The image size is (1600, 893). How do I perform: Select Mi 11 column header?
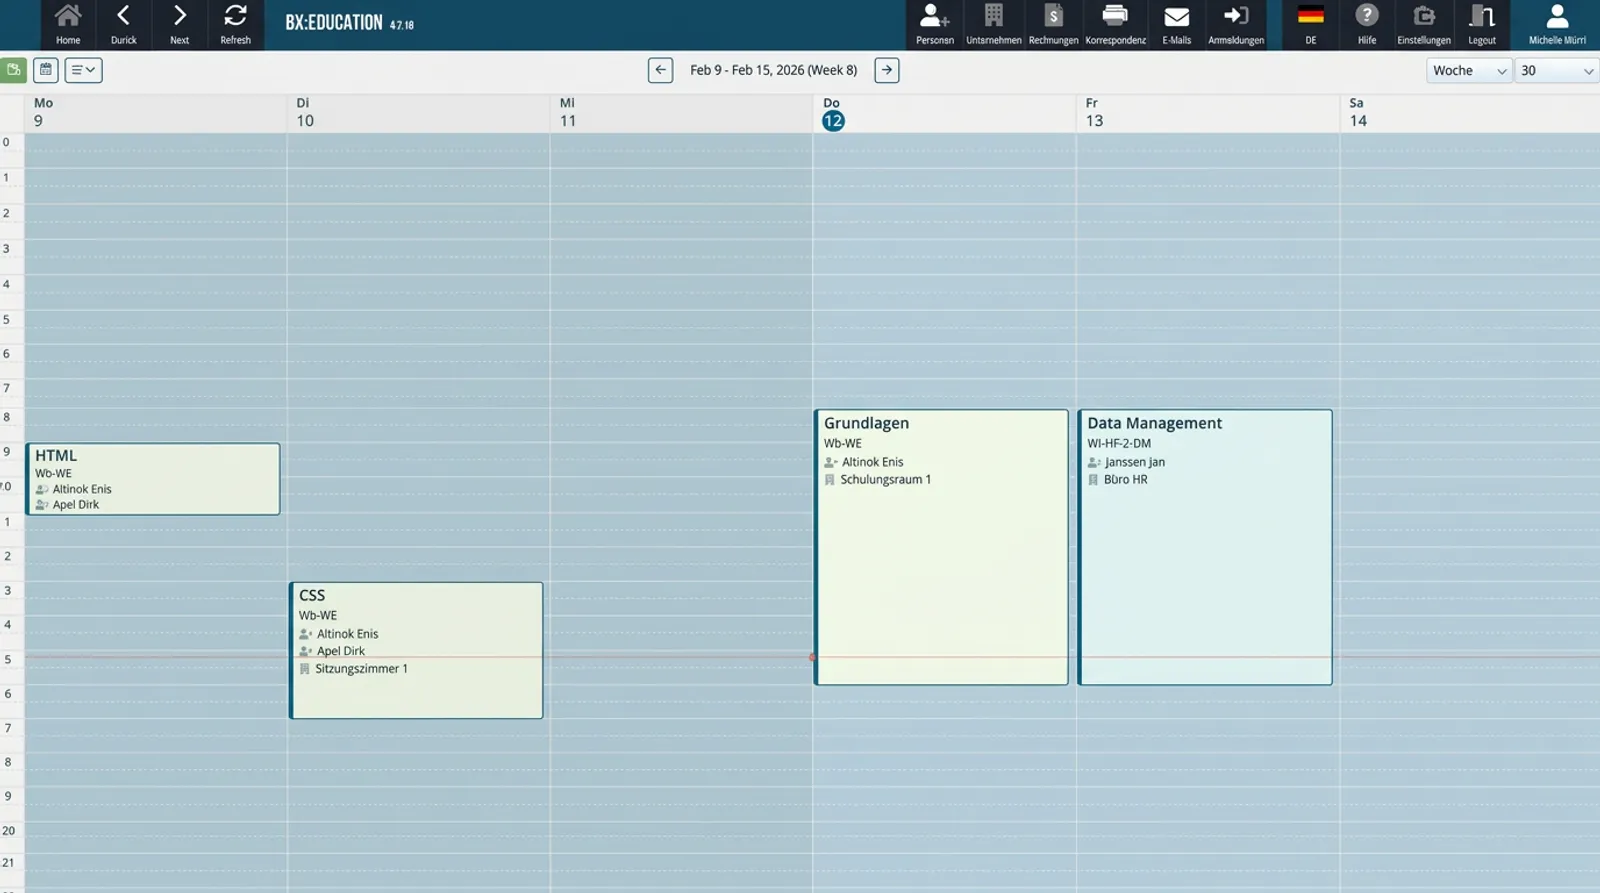[x=681, y=113]
